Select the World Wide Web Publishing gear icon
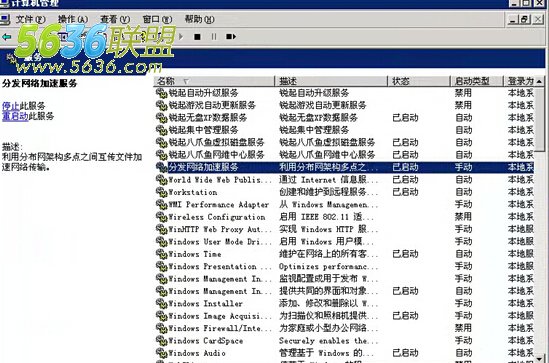This screenshot has height=363, width=549. [x=161, y=180]
